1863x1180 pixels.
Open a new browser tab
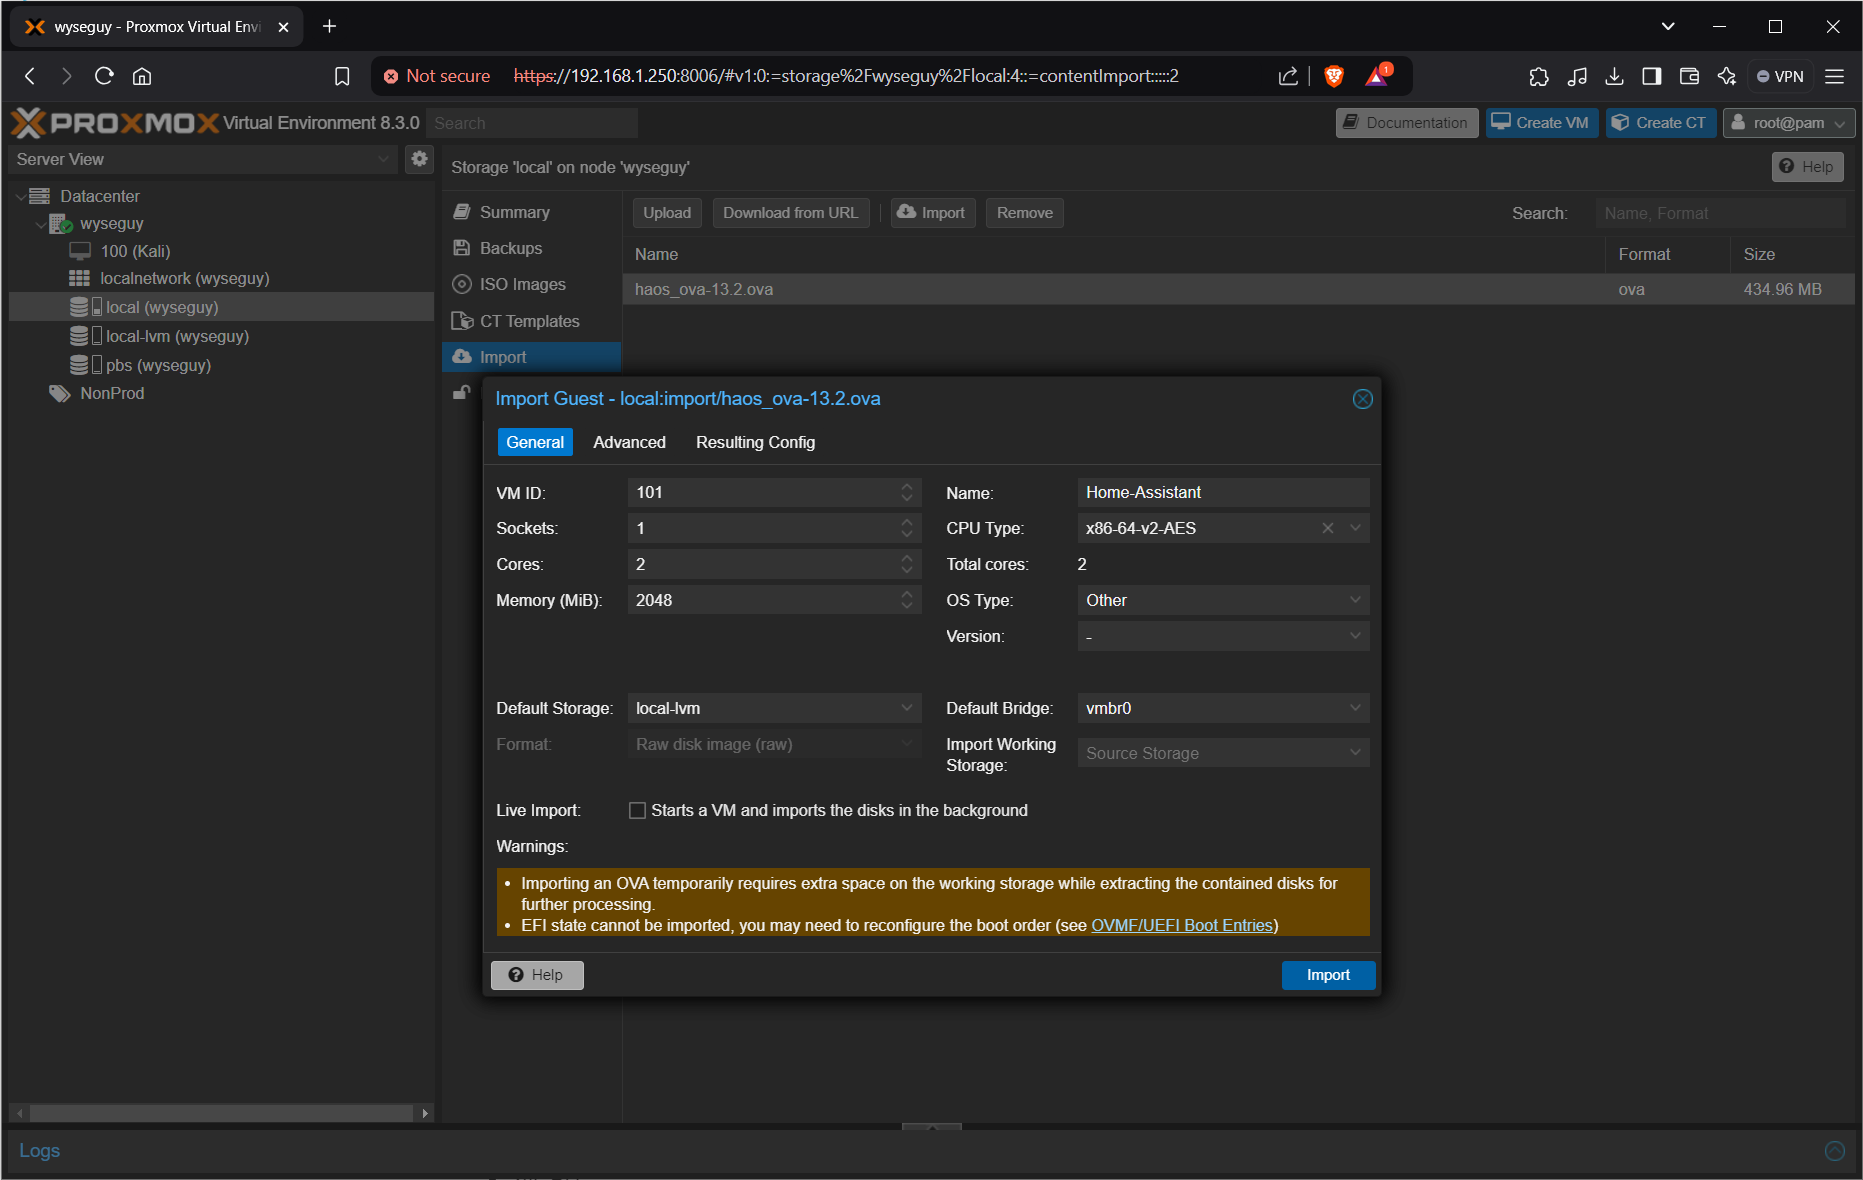[329, 27]
